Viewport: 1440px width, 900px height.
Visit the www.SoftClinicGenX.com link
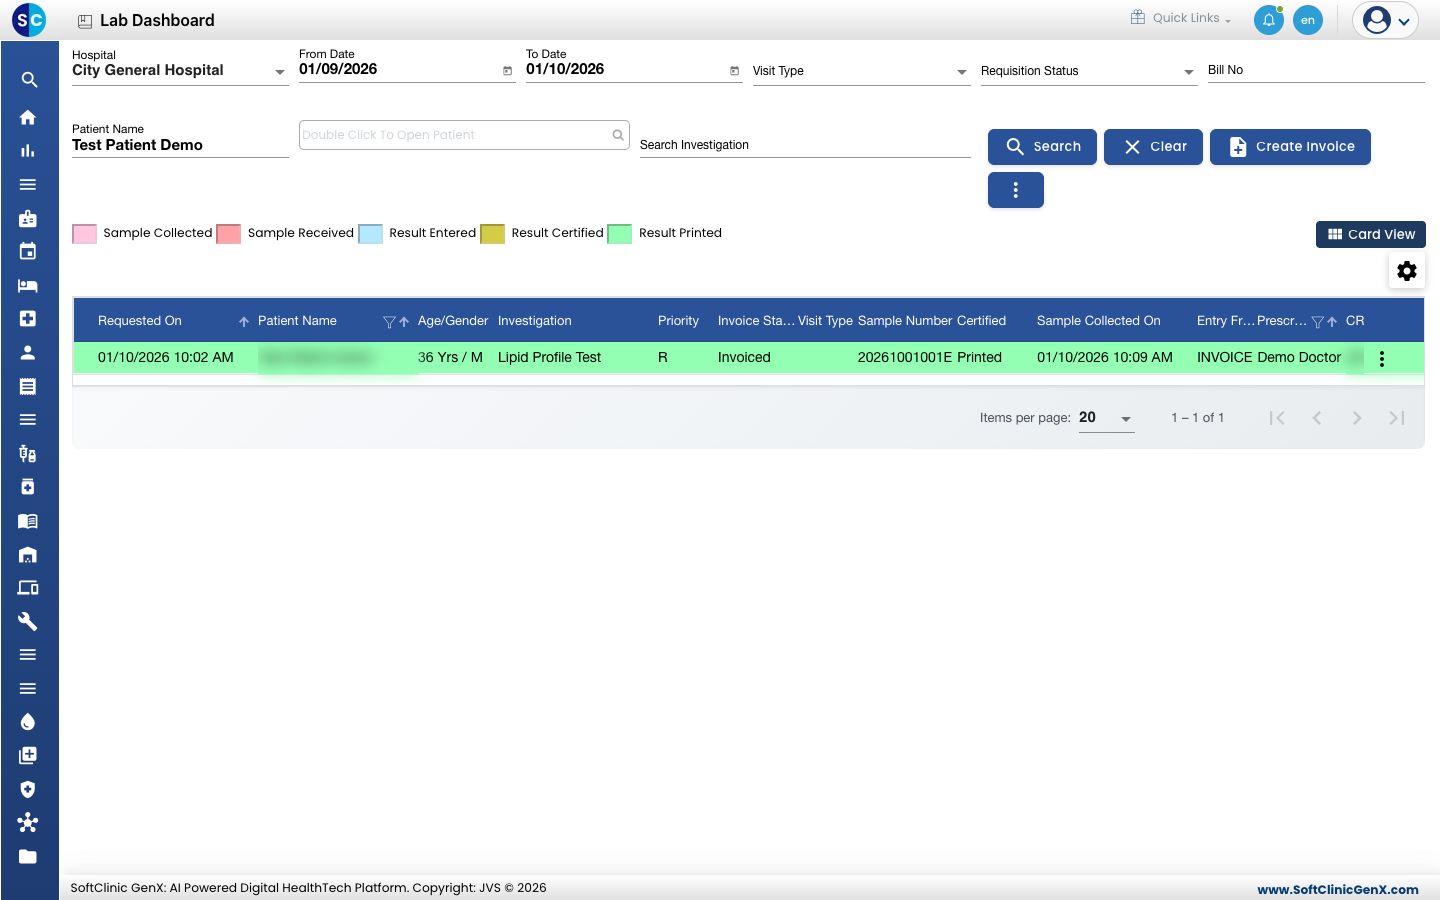pyautogui.click(x=1338, y=889)
